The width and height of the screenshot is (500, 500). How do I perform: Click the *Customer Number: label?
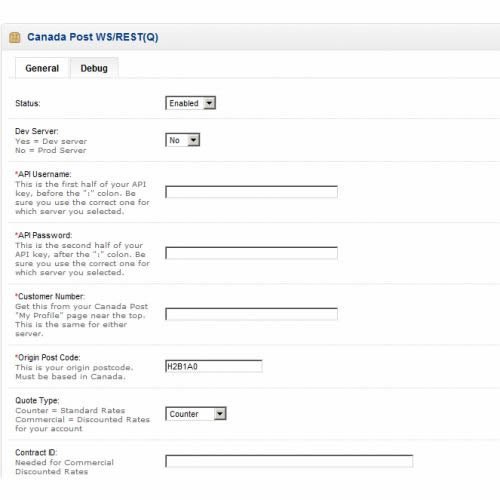[50, 296]
